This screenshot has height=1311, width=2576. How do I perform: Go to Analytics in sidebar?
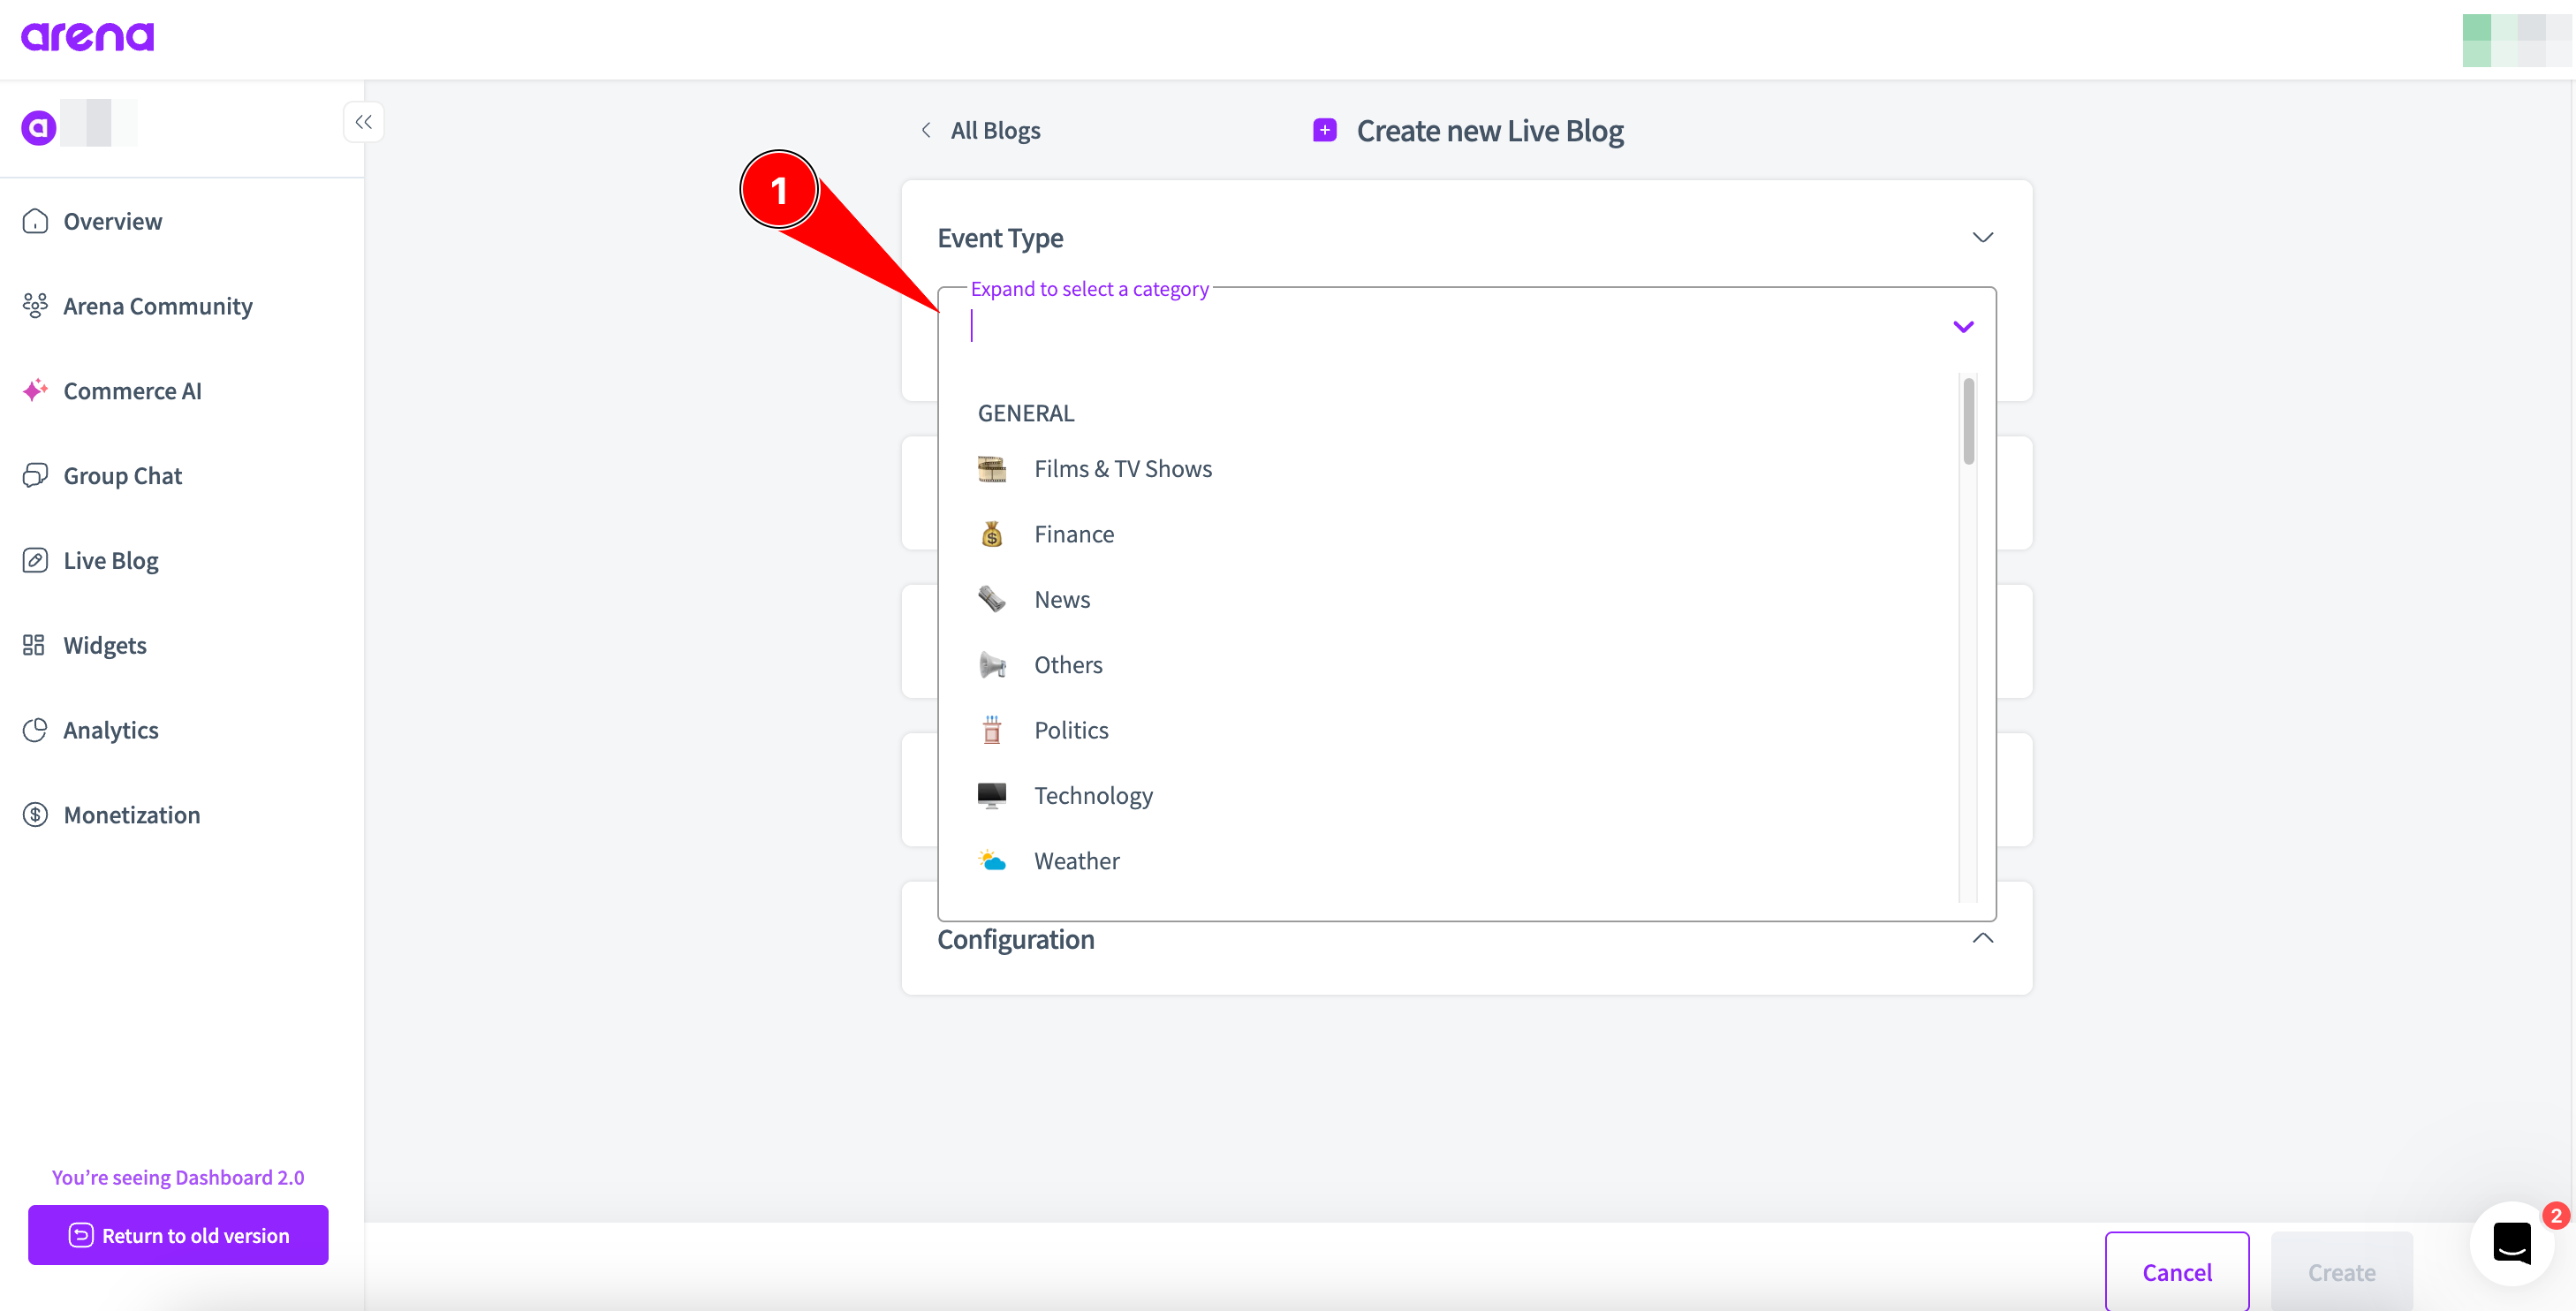click(x=110, y=730)
